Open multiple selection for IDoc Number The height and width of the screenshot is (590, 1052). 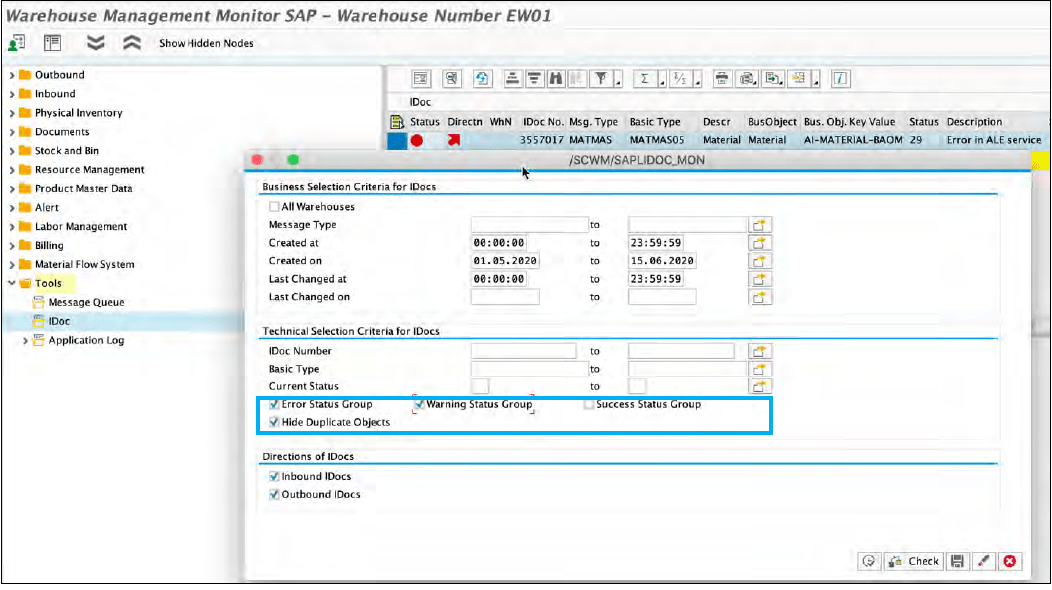(759, 351)
